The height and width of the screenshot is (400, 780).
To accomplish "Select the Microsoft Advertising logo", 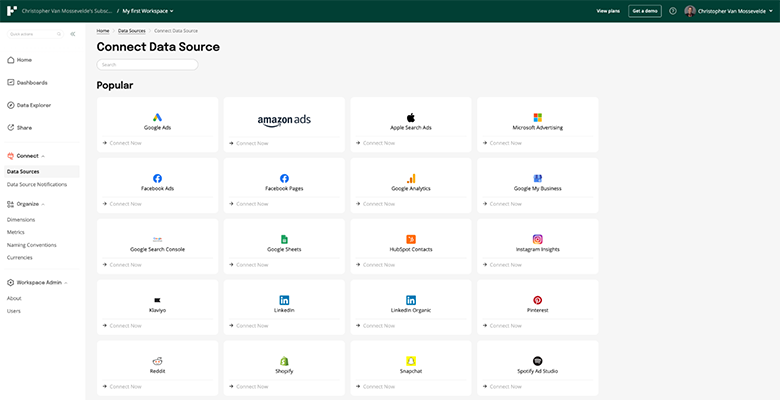I will [538, 117].
